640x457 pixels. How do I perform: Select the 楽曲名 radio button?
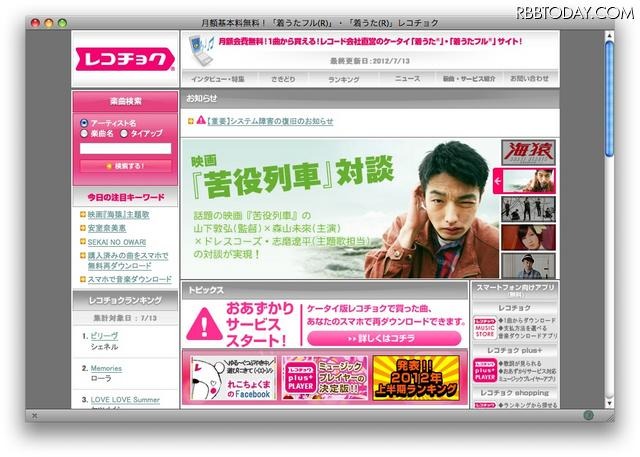(x=83, y=132)
